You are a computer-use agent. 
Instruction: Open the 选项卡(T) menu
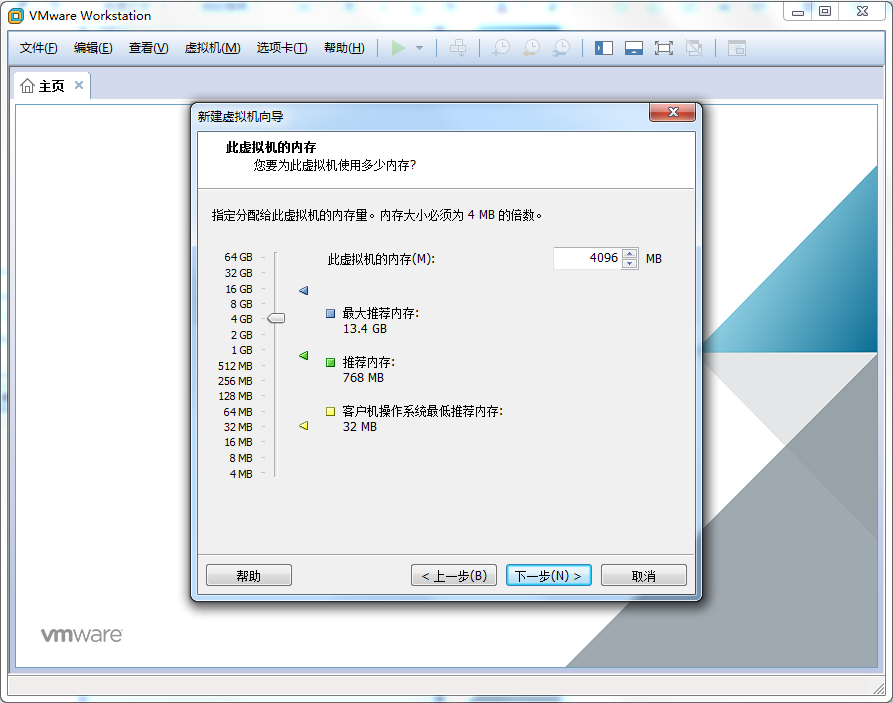(281, 48)
